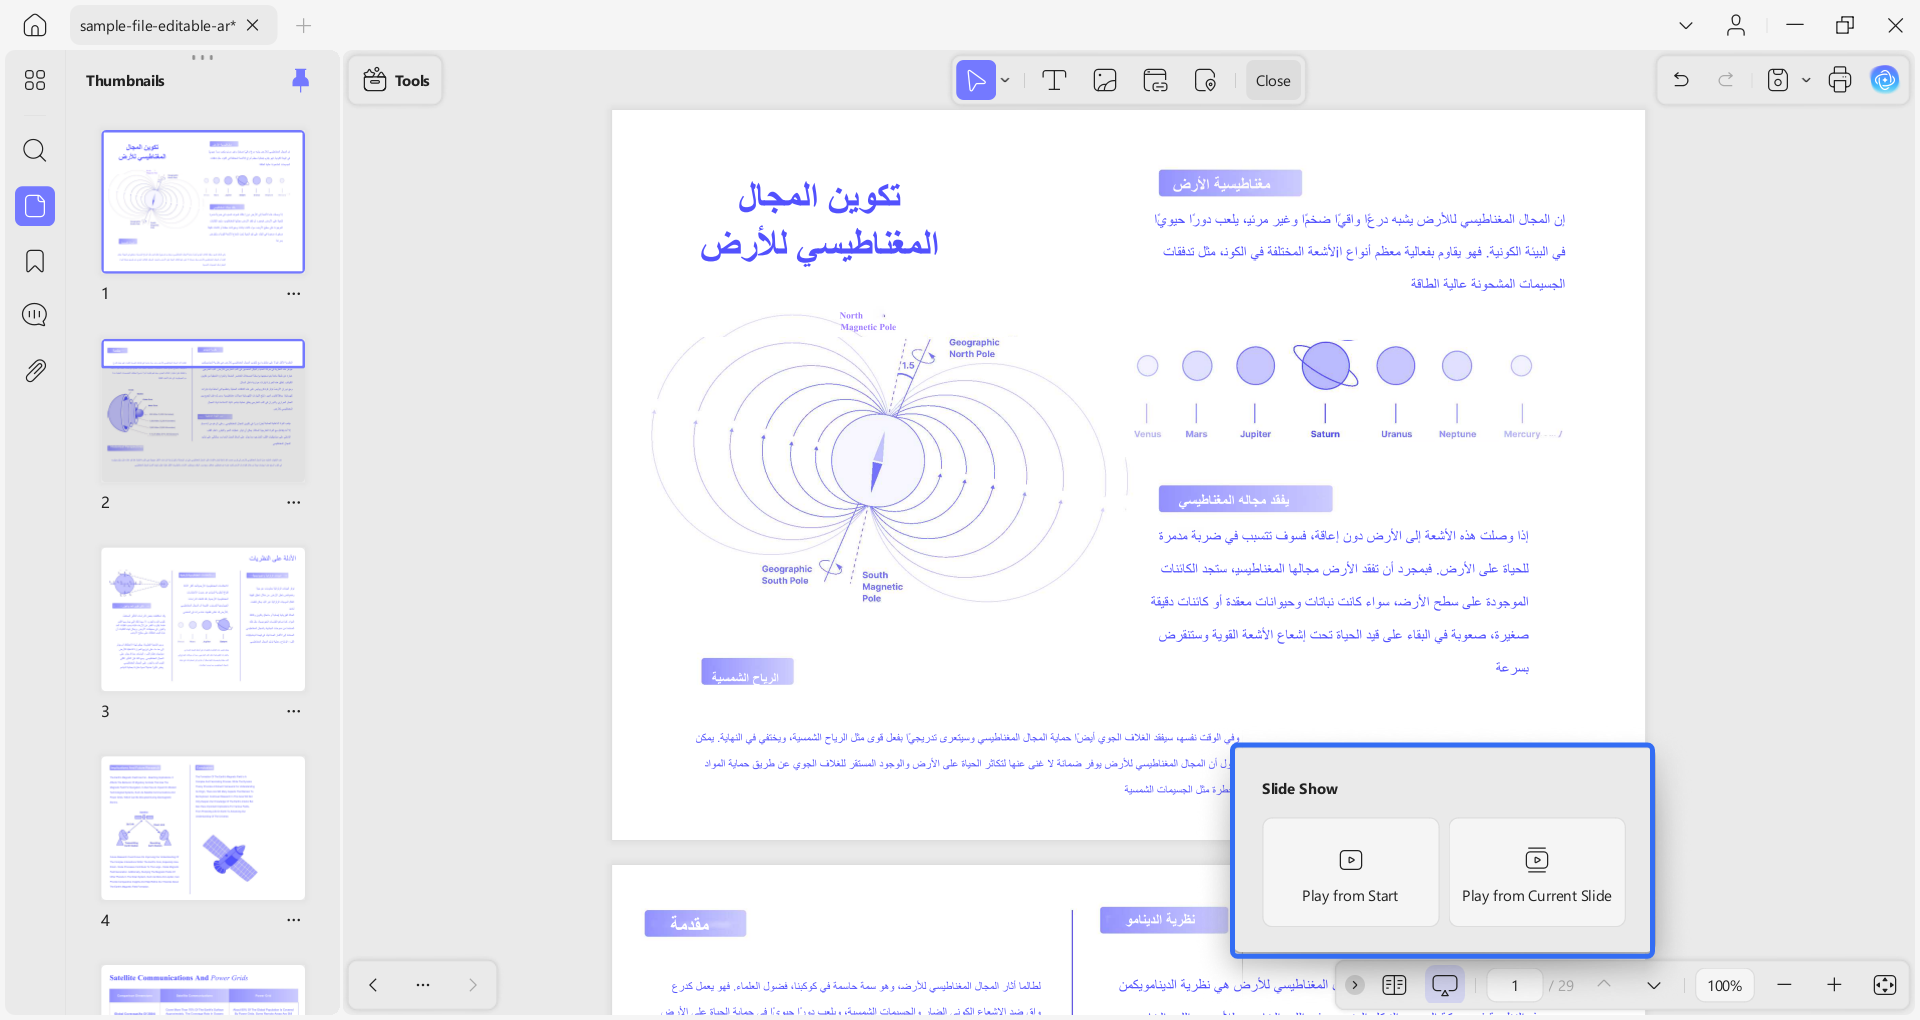The image size is (1920, 1020).
Task: Open the page display reading mode icon
Action: [1394, 985]
